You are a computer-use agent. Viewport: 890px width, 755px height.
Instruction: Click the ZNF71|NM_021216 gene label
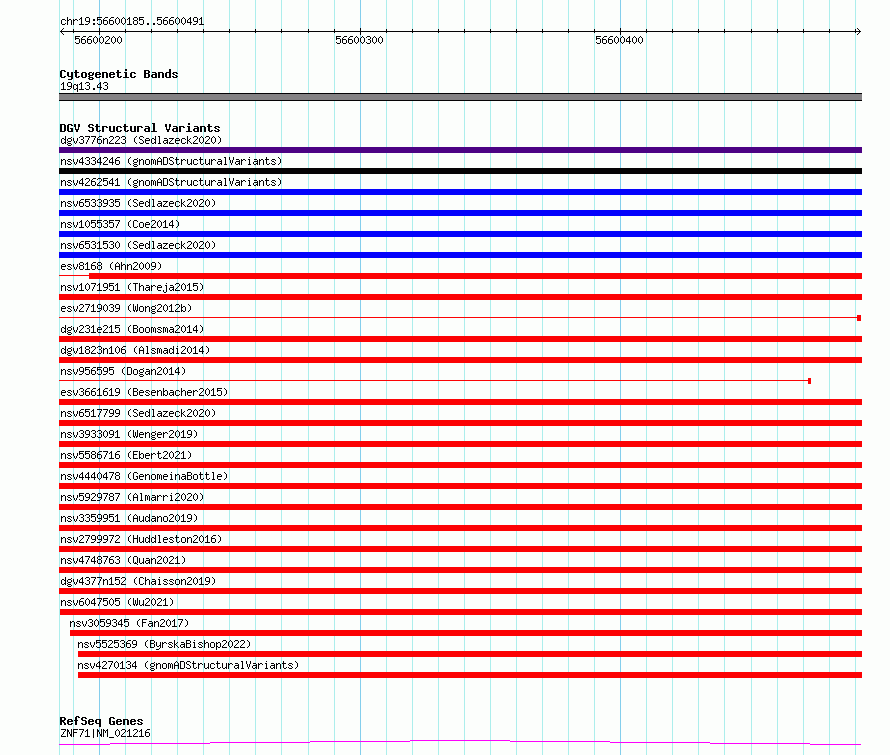pyautogui.click(x=105, y=733)
